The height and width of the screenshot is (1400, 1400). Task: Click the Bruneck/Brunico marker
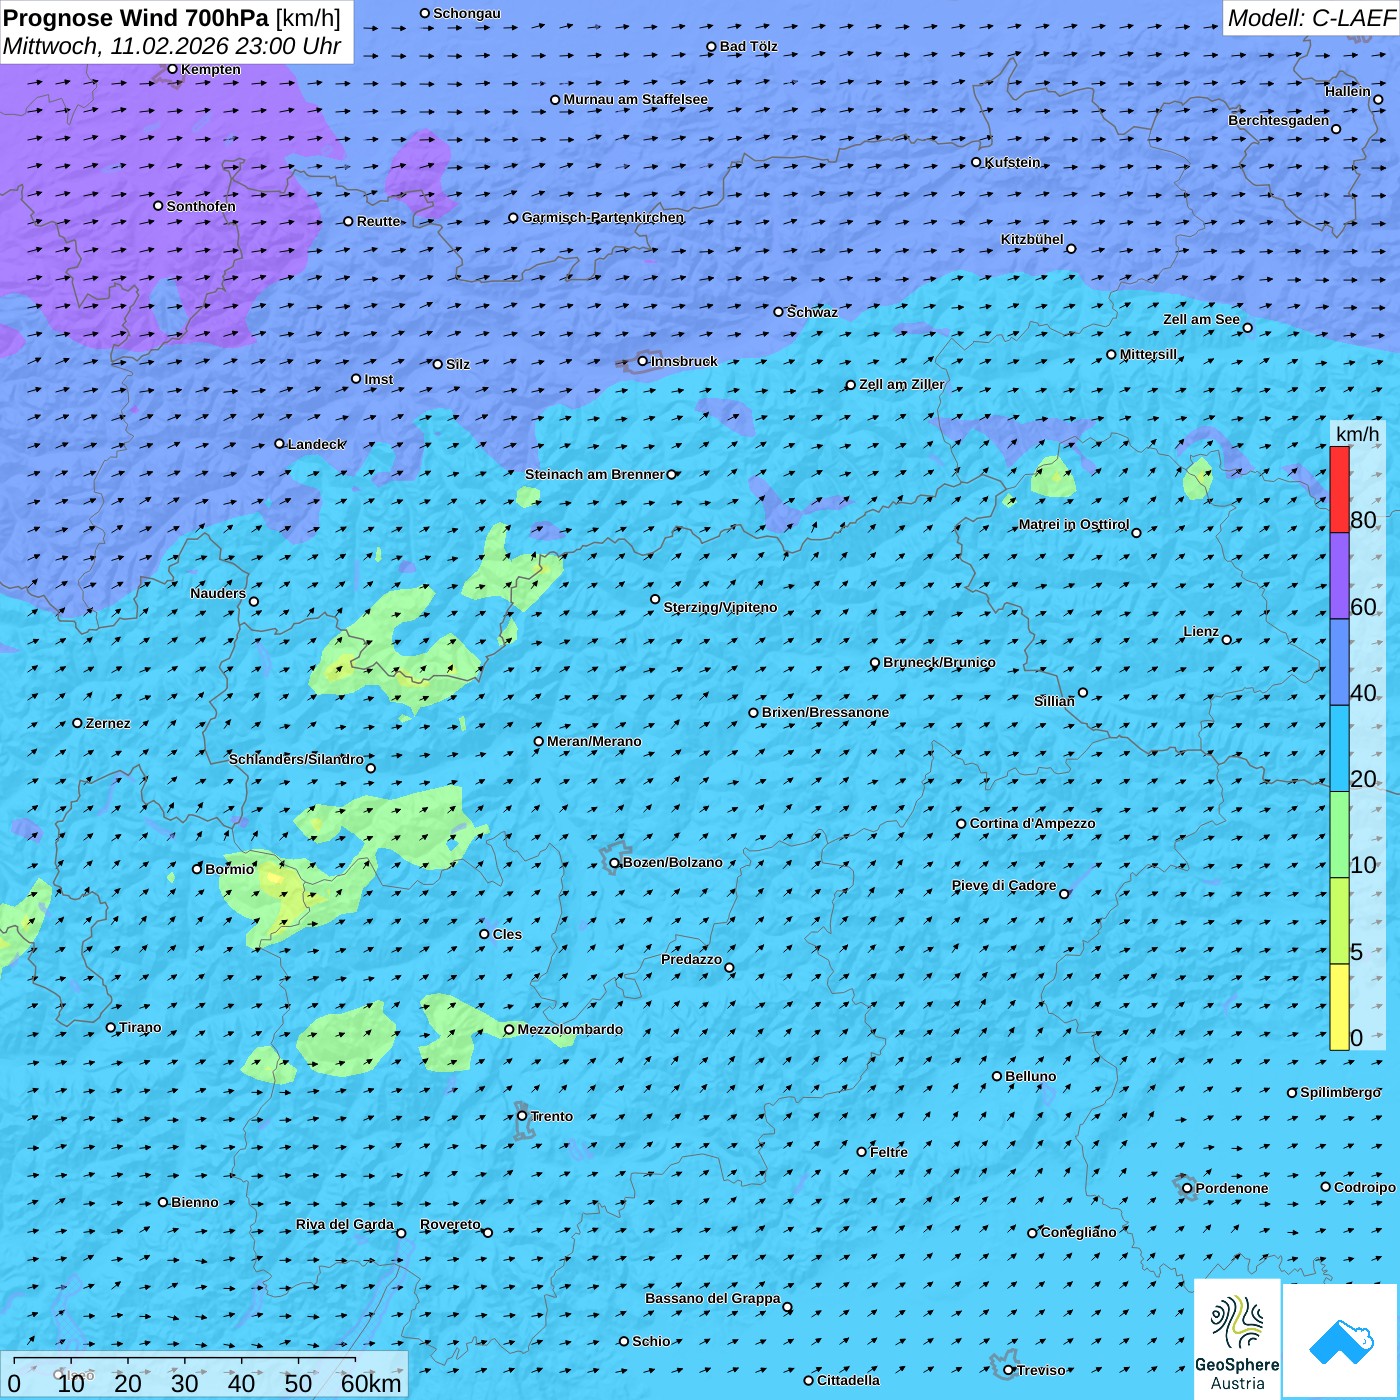coord(875,662)
